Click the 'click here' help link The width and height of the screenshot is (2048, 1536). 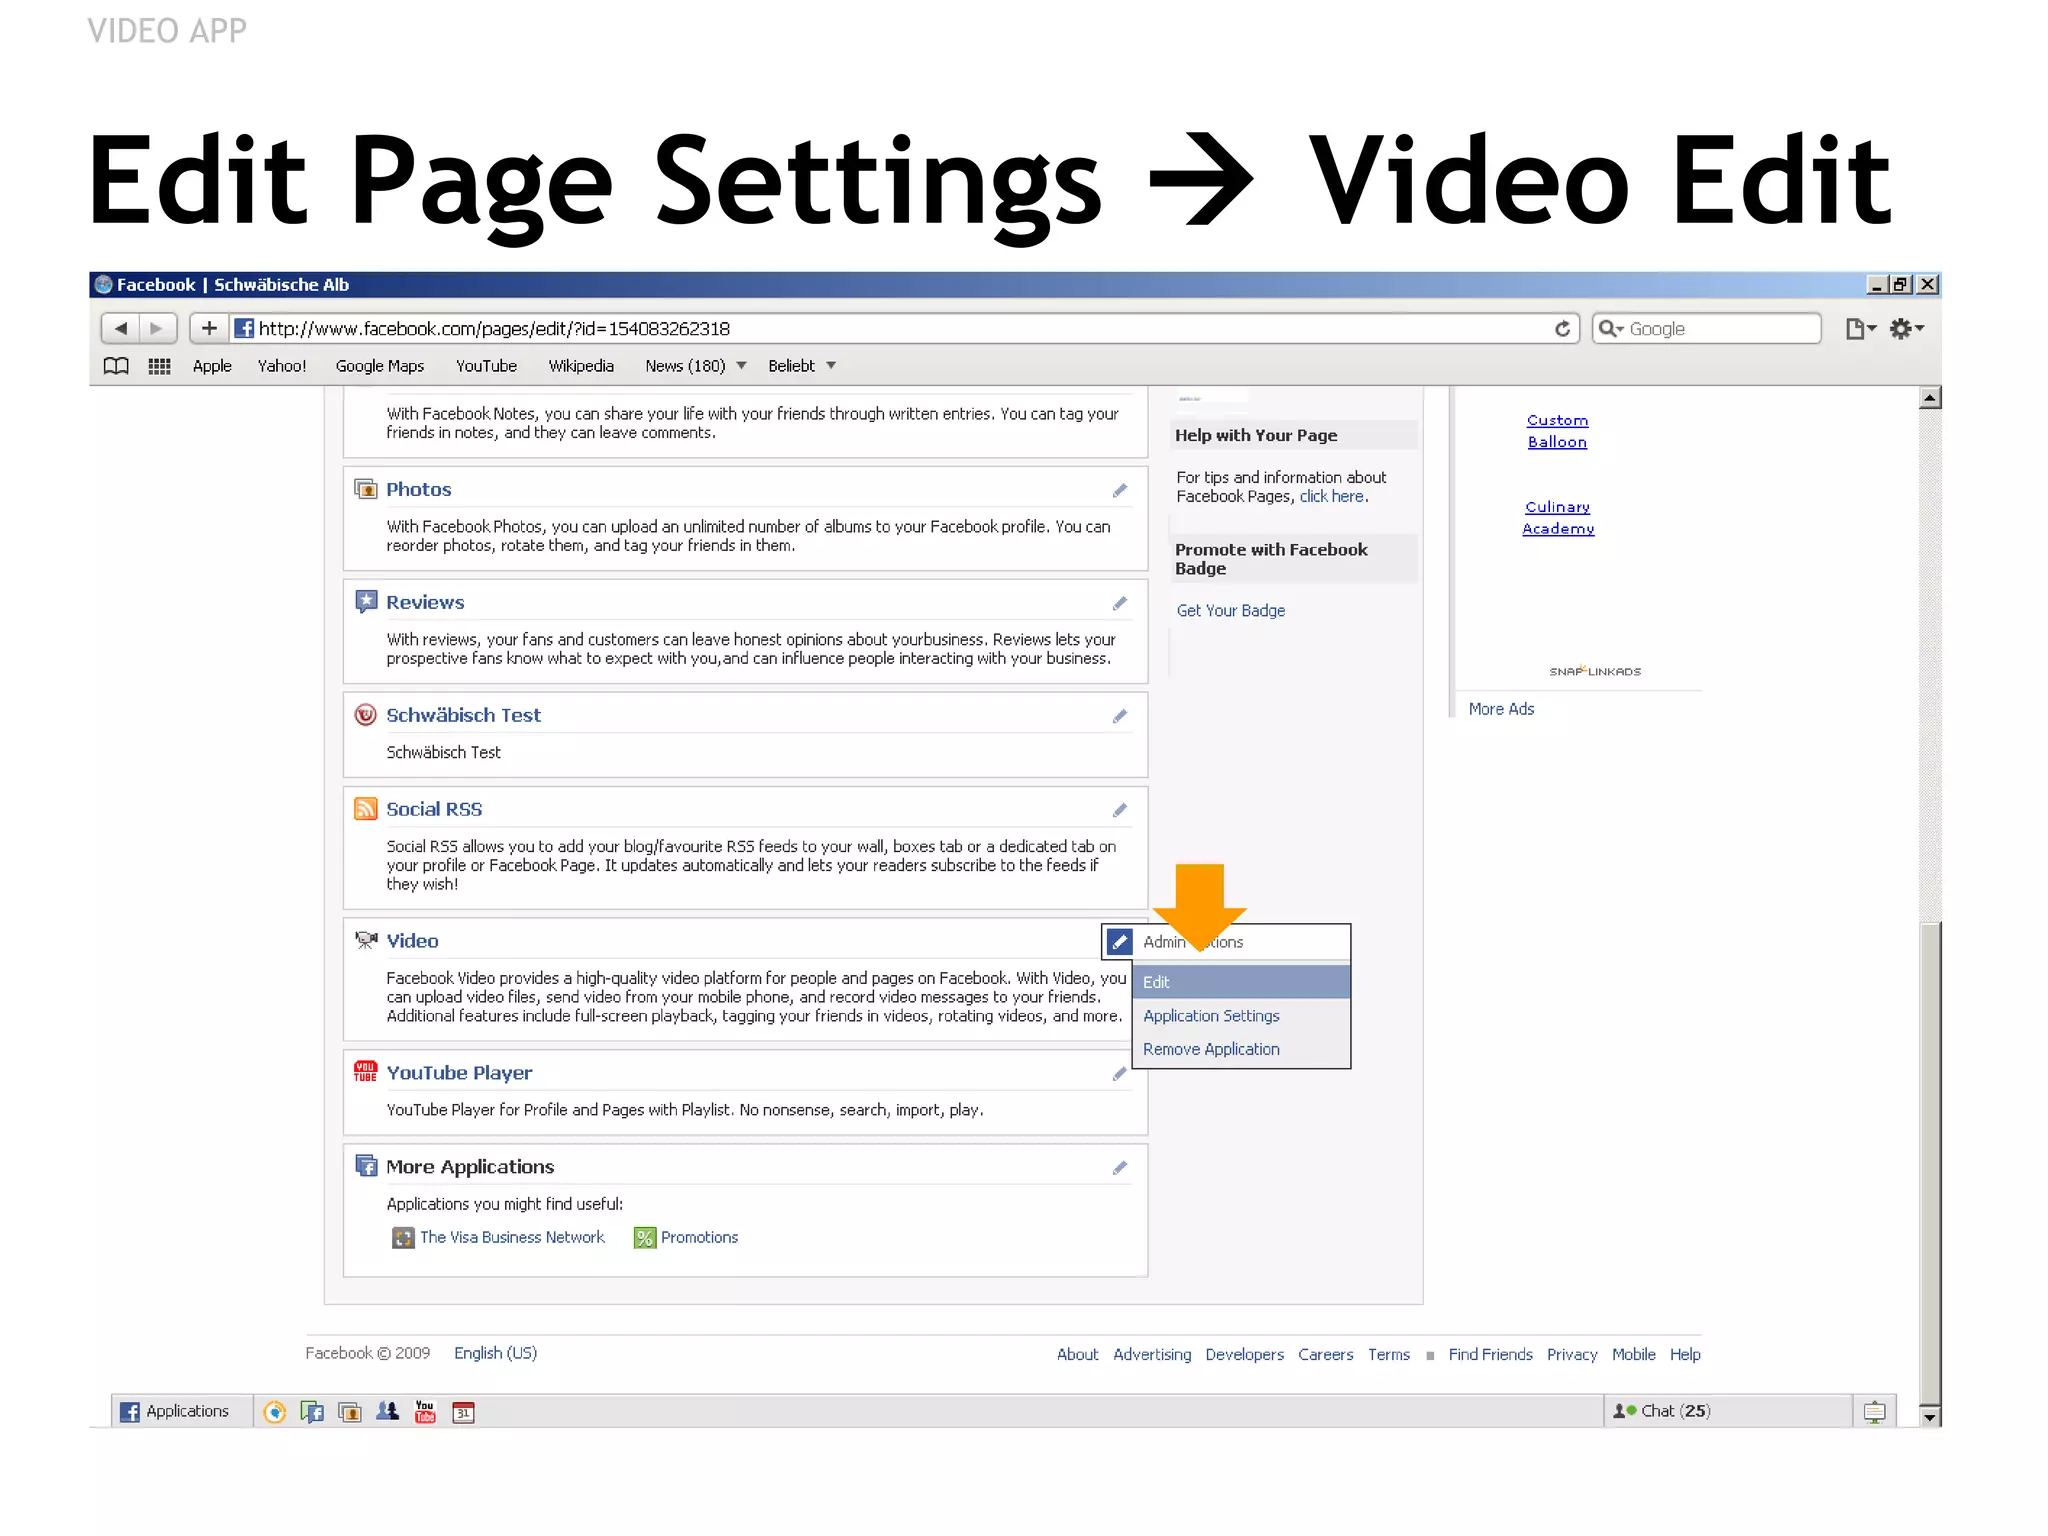tap(1332, 497)
